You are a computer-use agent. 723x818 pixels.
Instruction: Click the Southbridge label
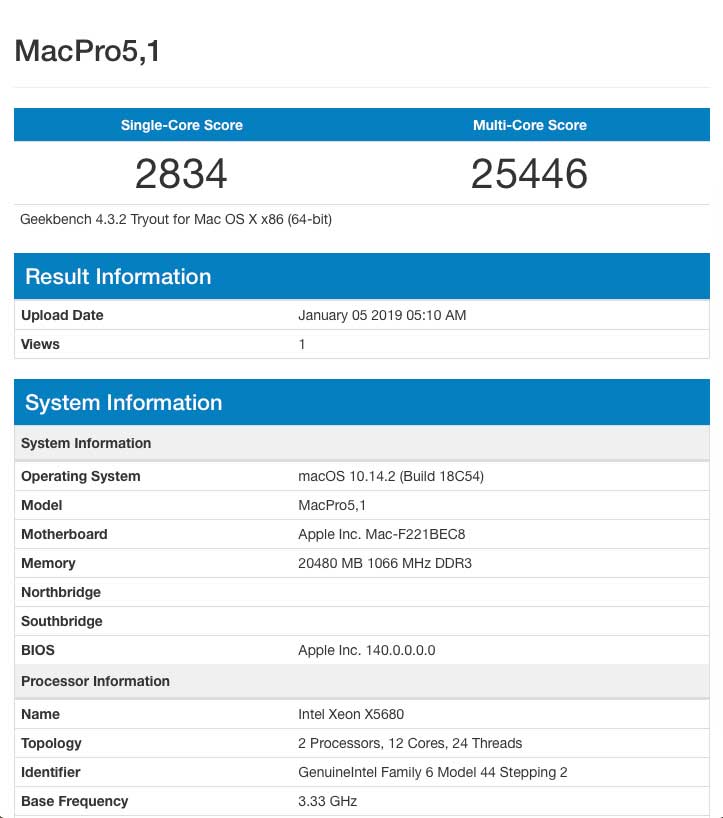pos(62,621)
